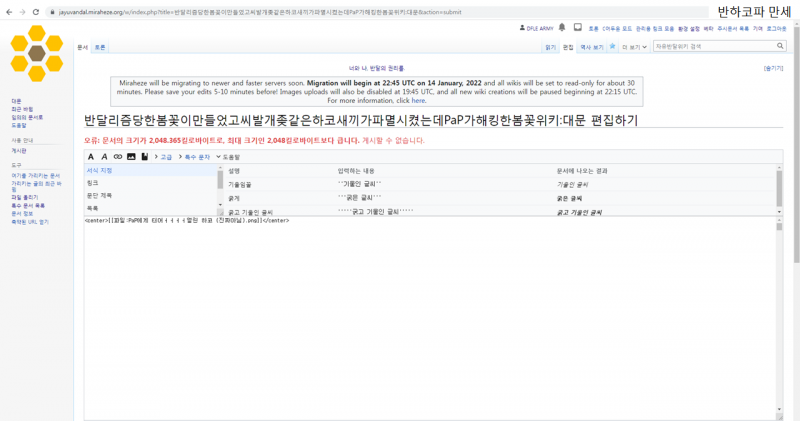Hide the site notice via 숨기기
This screenshot has width=800, height=421.
[773, 68]
